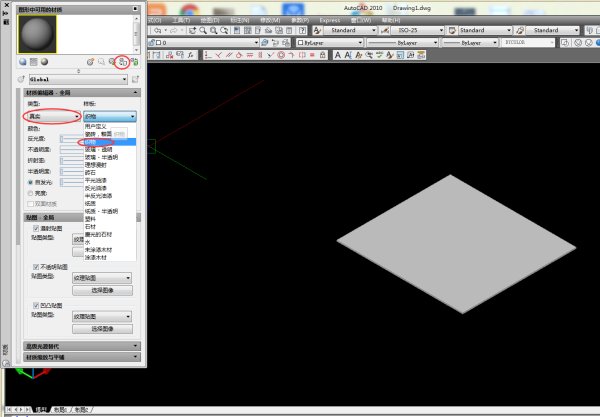Click the undo arrow in the toolbar
600x417 pixels.
[x=158, y=30]
